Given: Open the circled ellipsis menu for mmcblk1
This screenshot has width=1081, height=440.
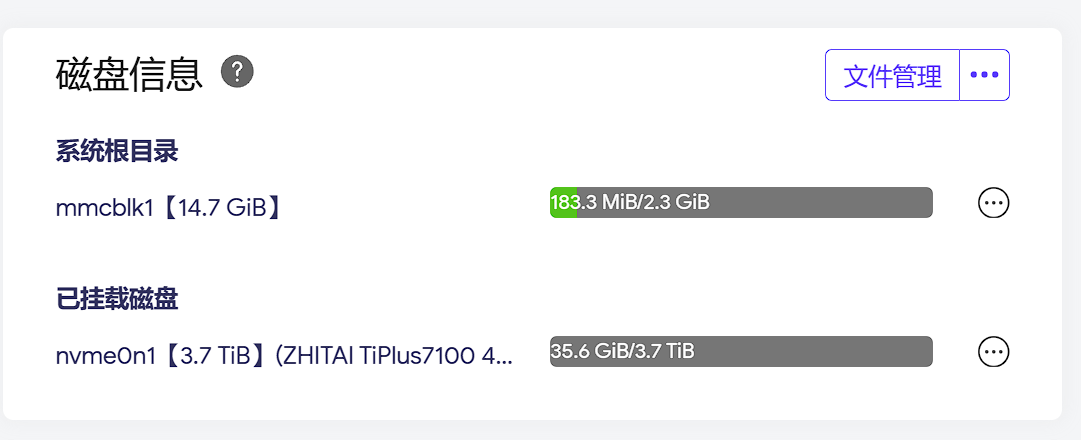Looking at the screenshot, I should (x=993, y=203).
